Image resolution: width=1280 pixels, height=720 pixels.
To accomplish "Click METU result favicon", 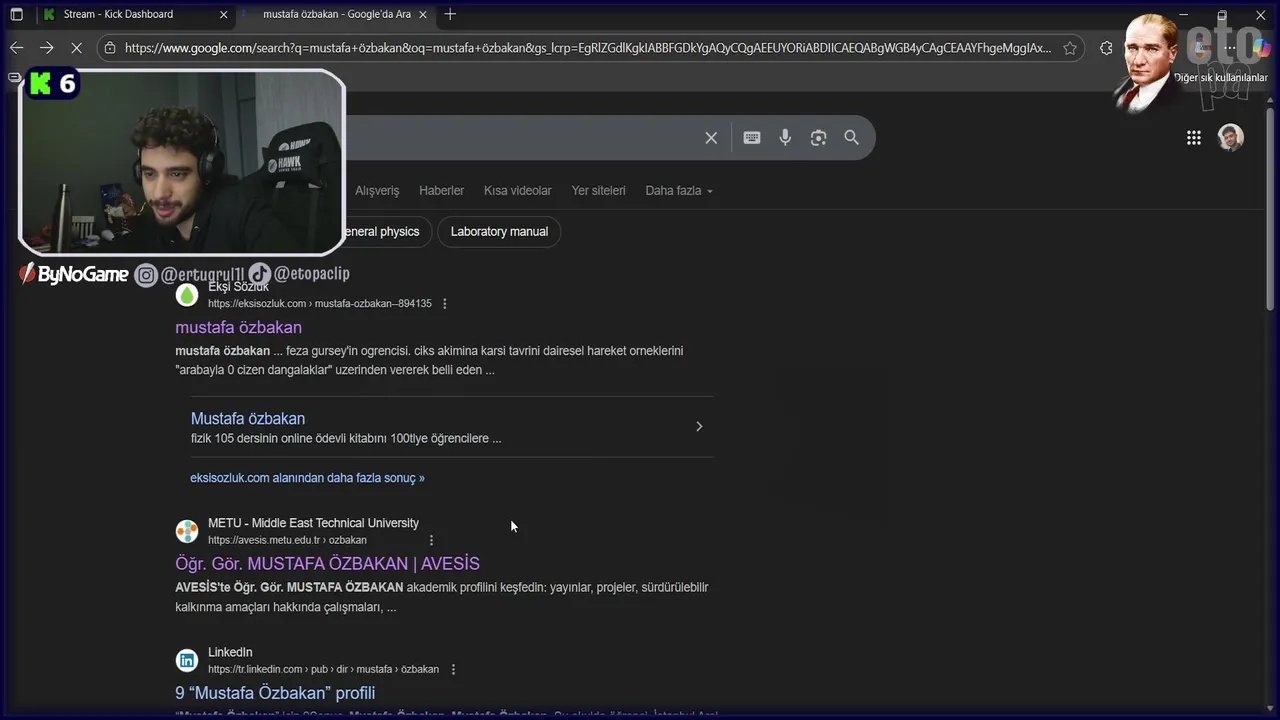I will pyautogui.click(x=187, y=531).
